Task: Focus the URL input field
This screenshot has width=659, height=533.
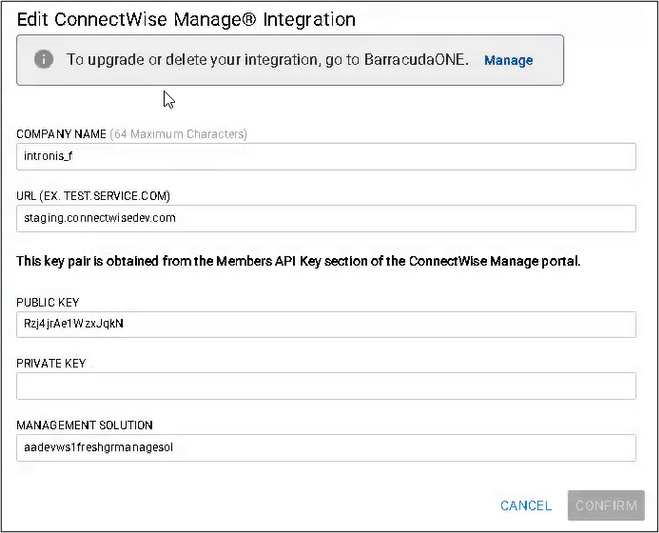Action: (x=326, y=218)
